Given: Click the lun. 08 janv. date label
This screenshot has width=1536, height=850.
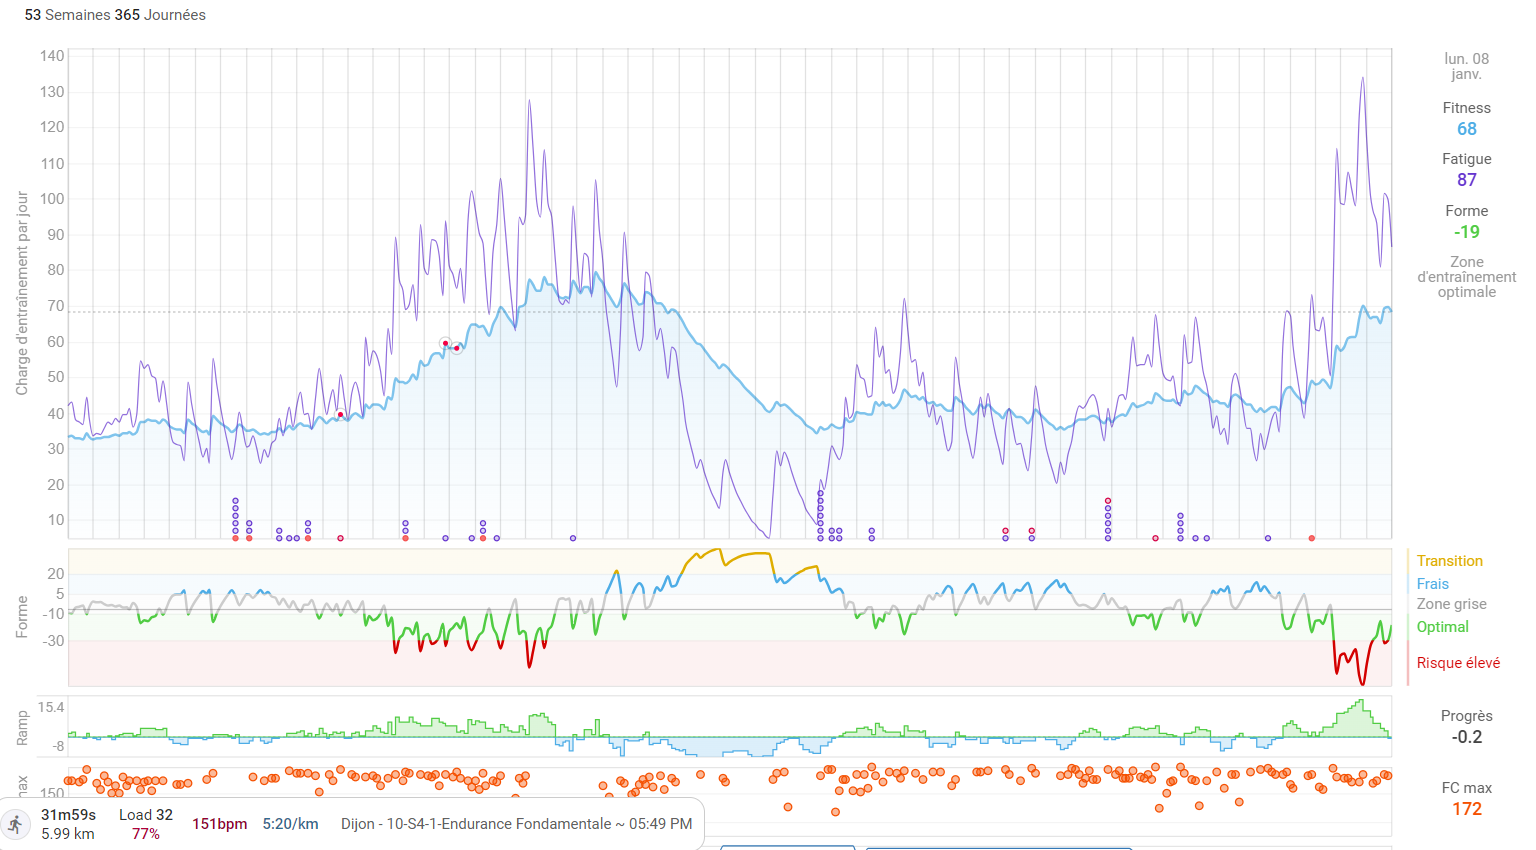Looking at the screenshot, I should 1466,66.
